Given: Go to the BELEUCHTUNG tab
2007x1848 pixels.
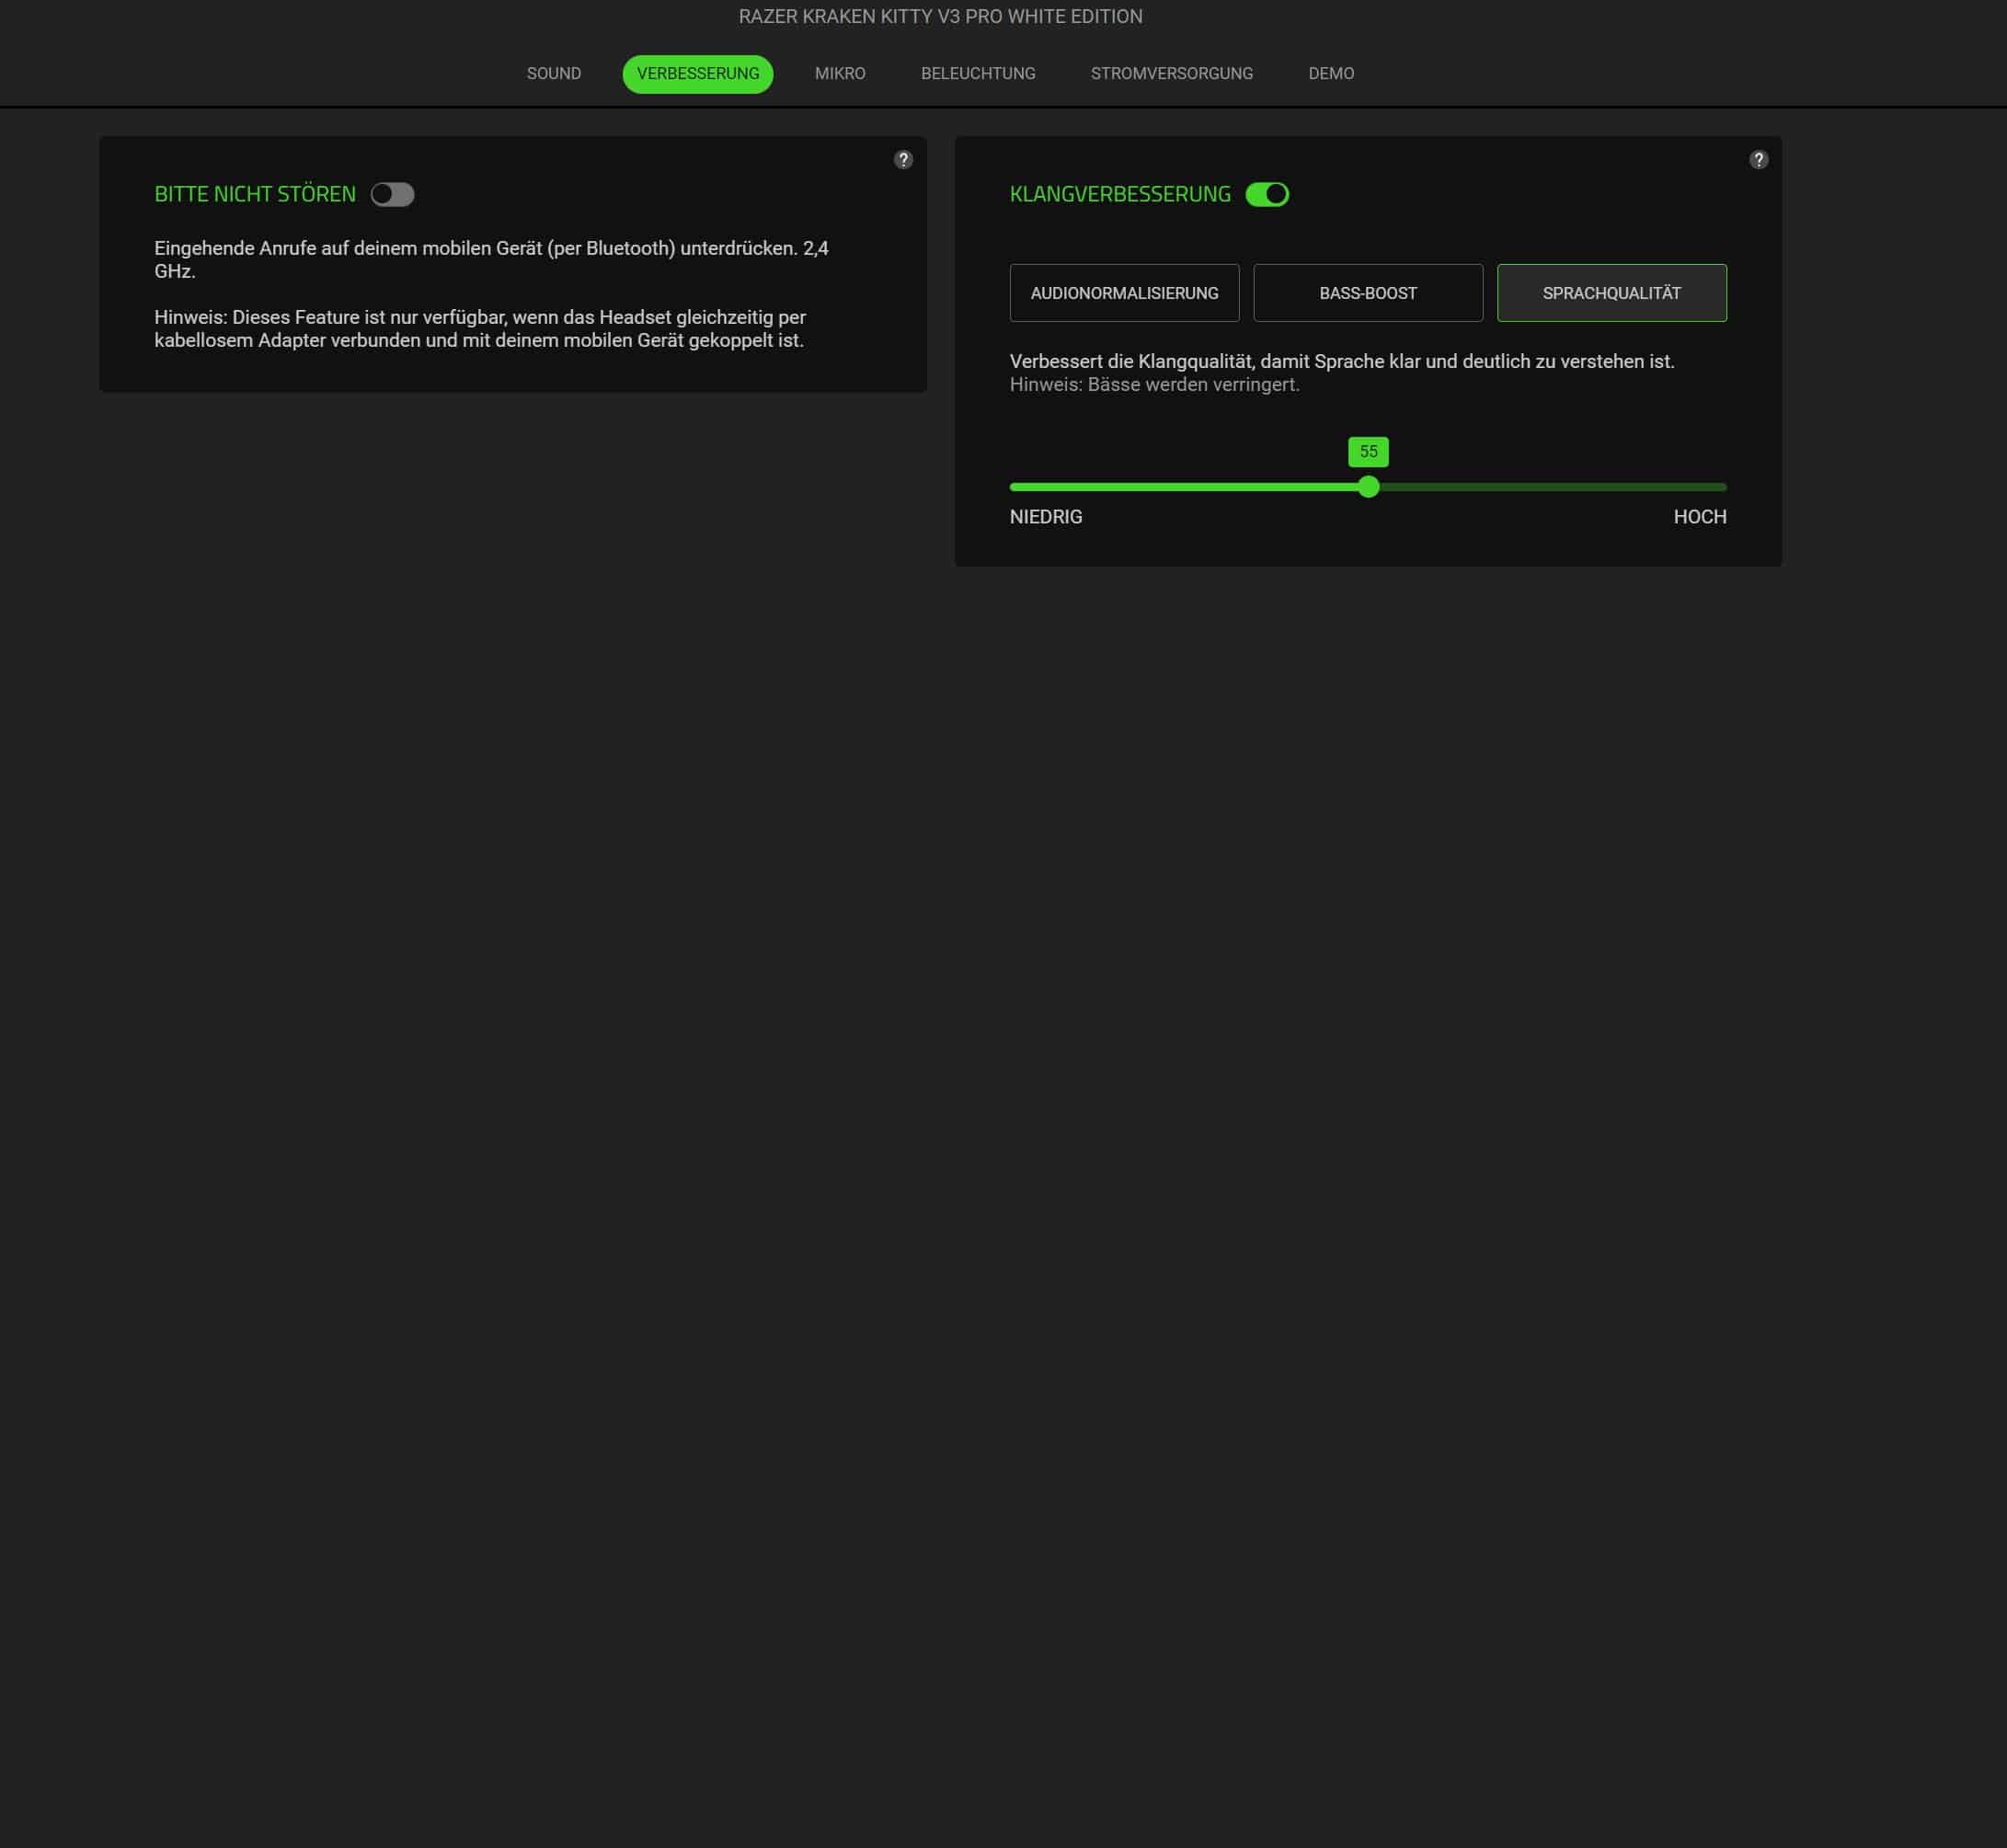Looking at the screenshot, I should 977,74.
